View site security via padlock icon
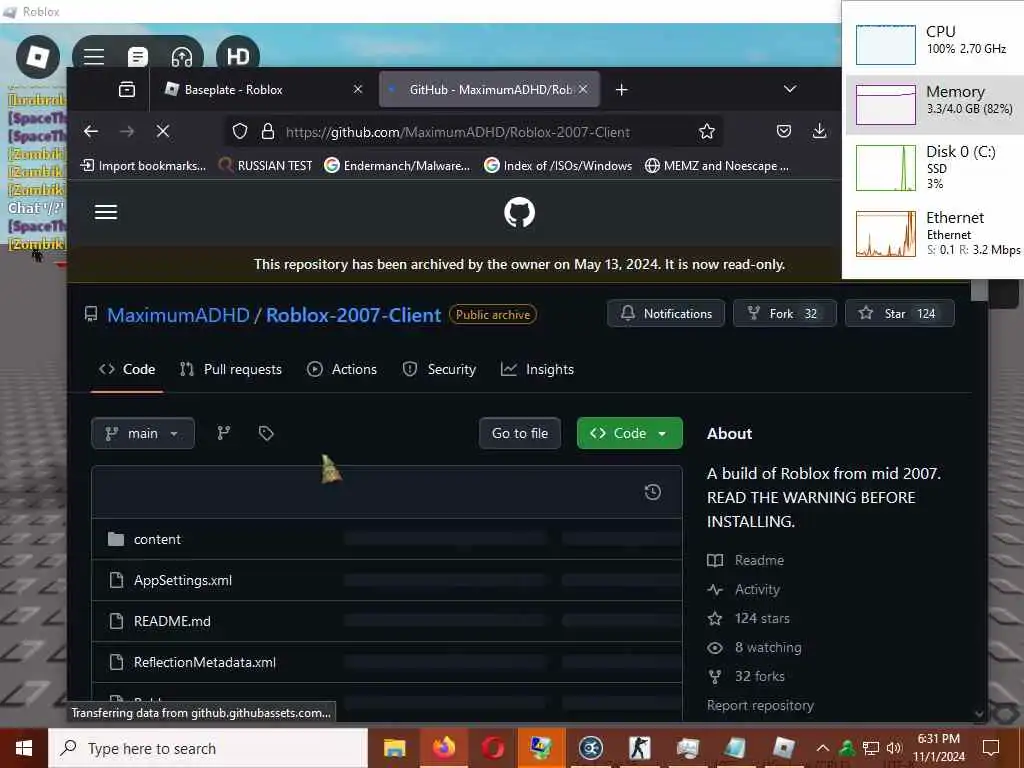Screen dimensions: 1024x768 [x=268, y=132]
